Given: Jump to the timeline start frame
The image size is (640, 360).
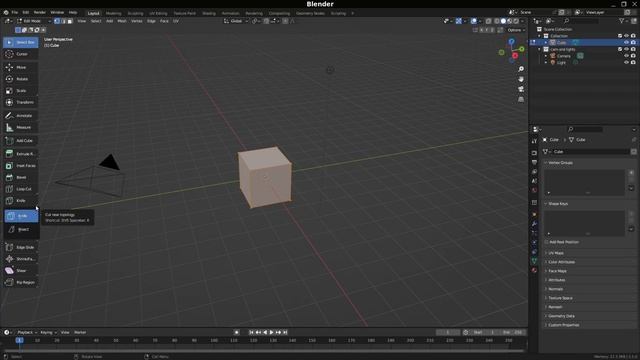Looking at the screenshot, I should point(251,333).
